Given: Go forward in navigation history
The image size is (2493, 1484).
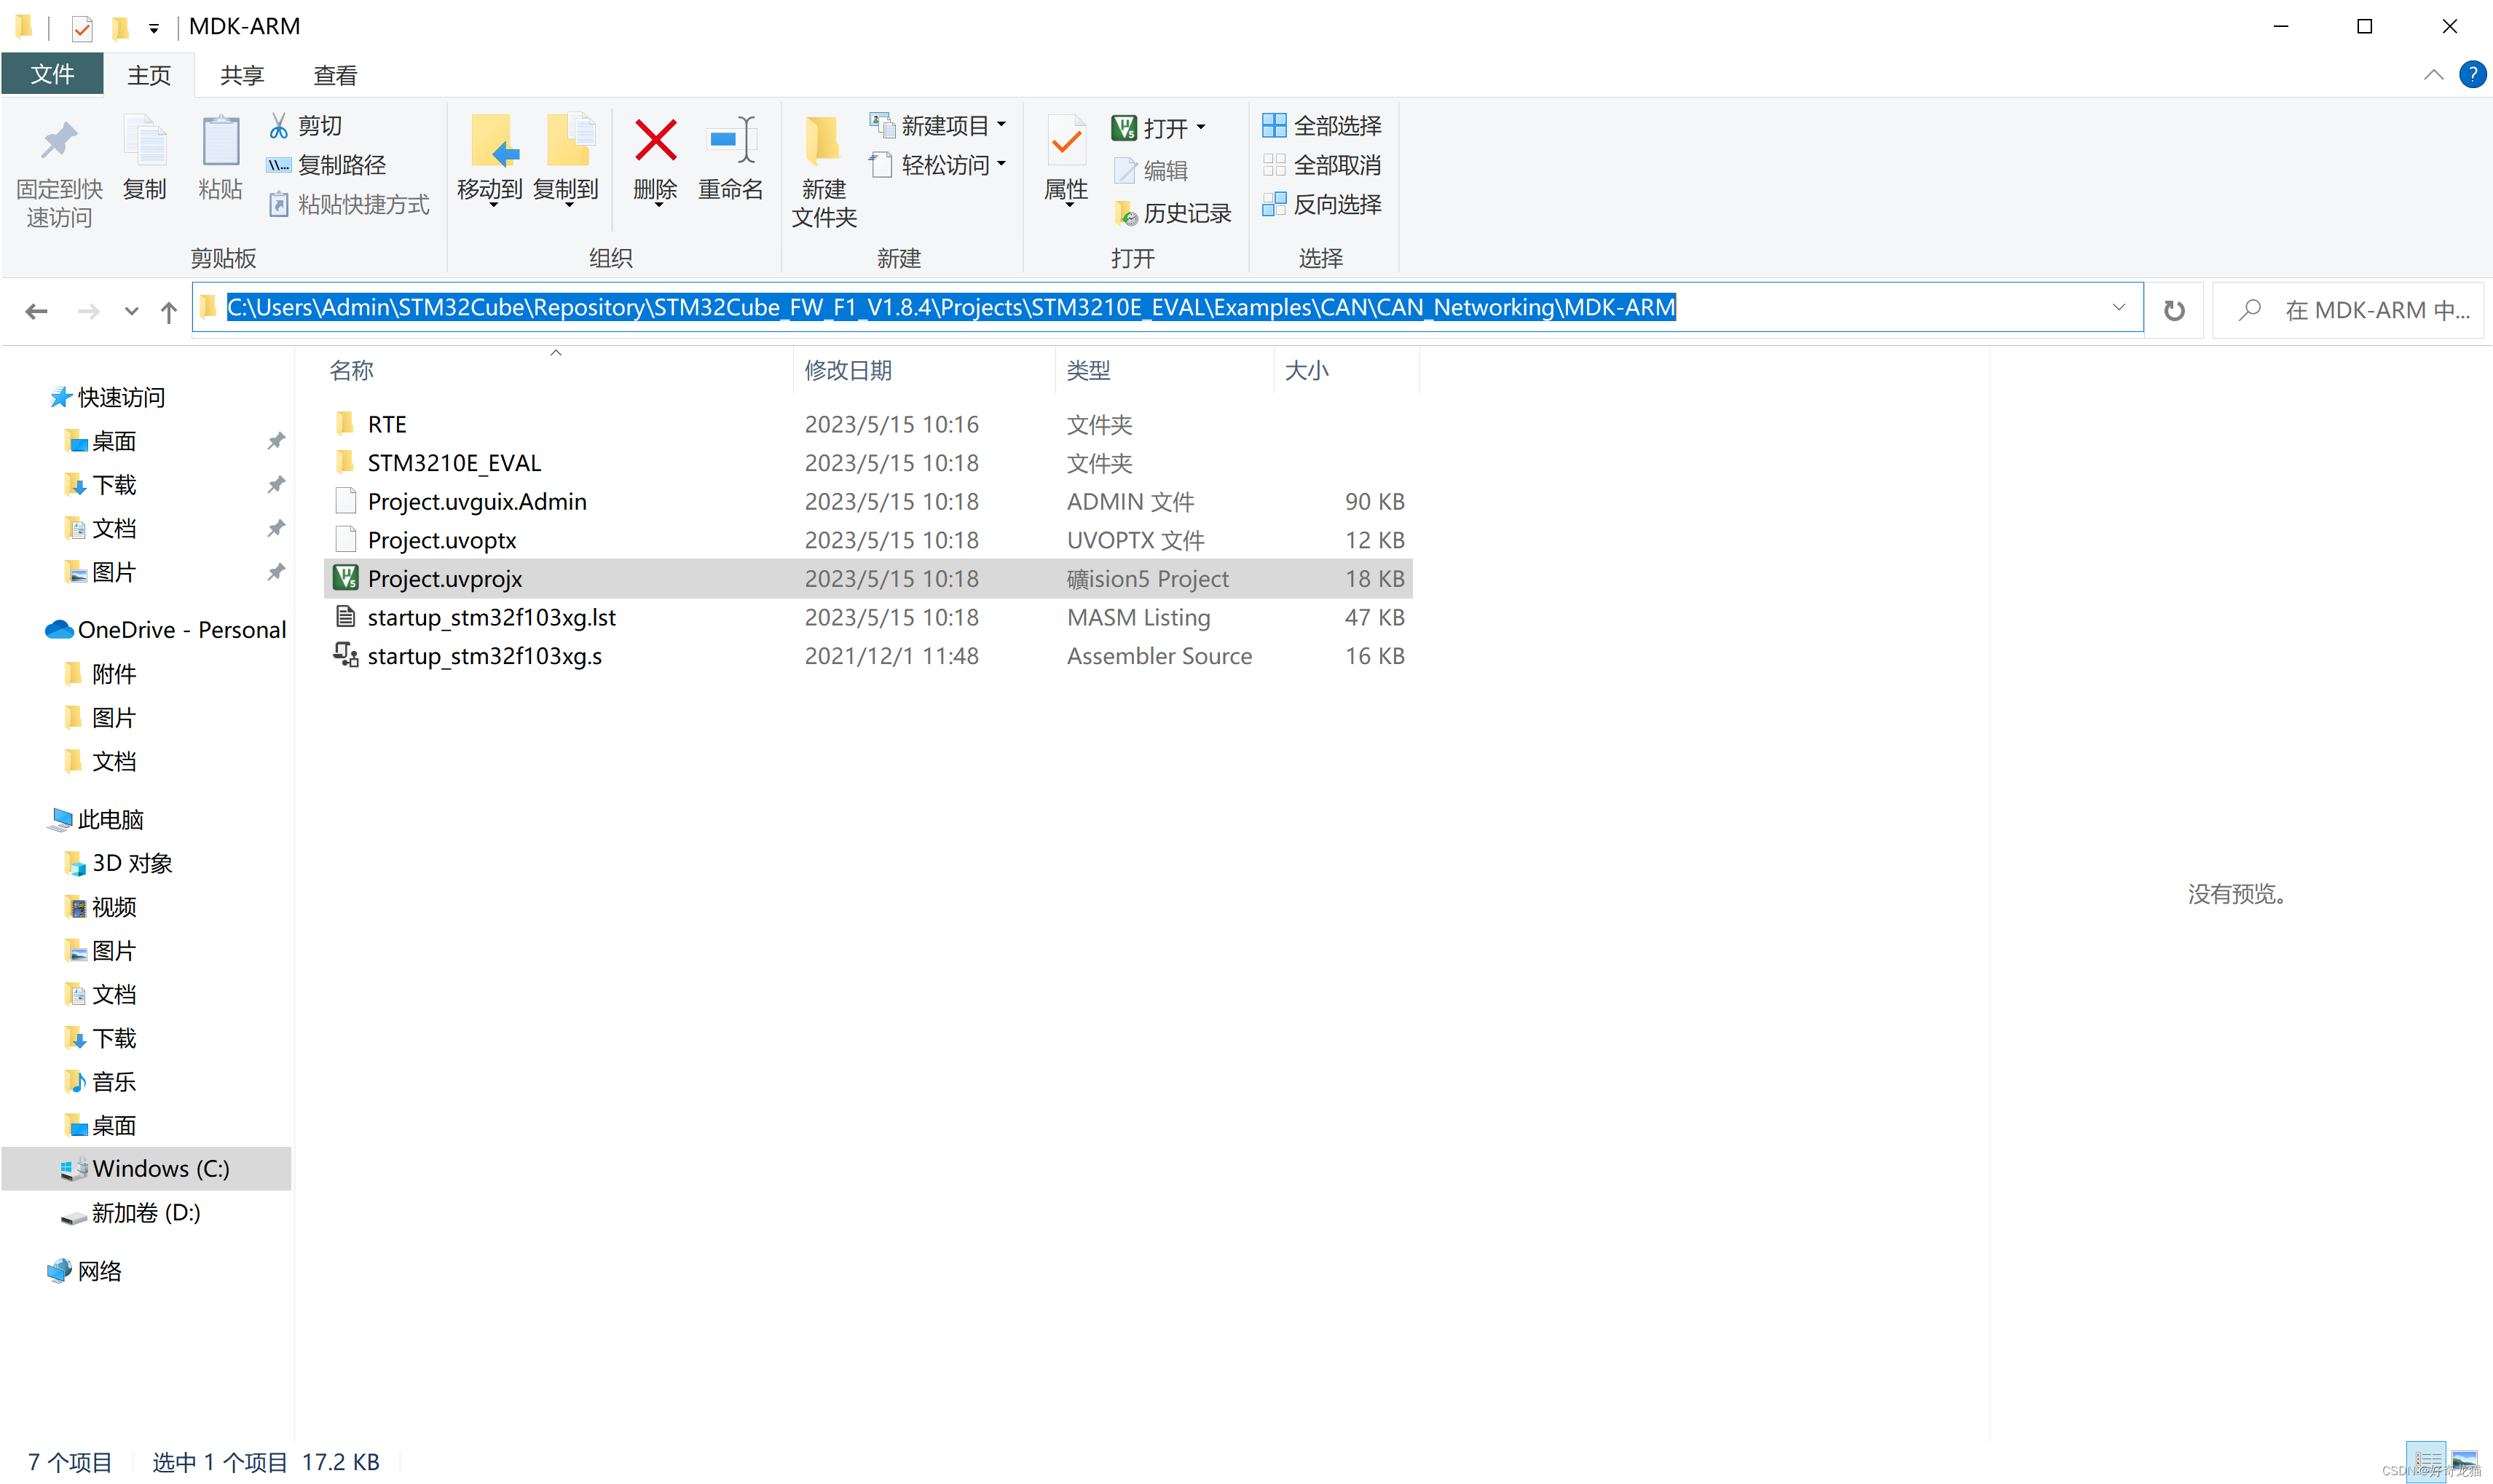Looking at the screenshot, I should pyautogui.click(x=89, y=311).
